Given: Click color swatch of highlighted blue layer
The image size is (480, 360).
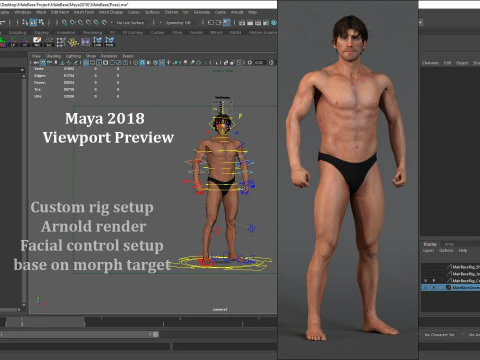Looking at the screenshot, I should [x=448, y=287].
